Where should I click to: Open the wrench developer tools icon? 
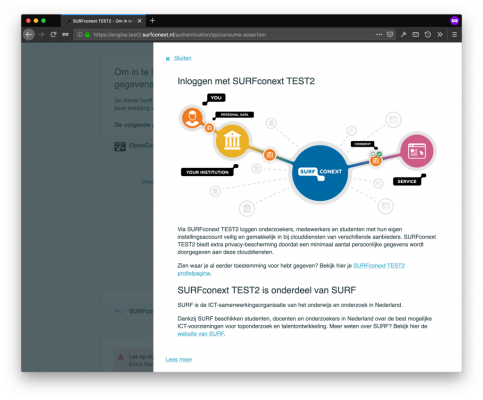coord(403,34)
